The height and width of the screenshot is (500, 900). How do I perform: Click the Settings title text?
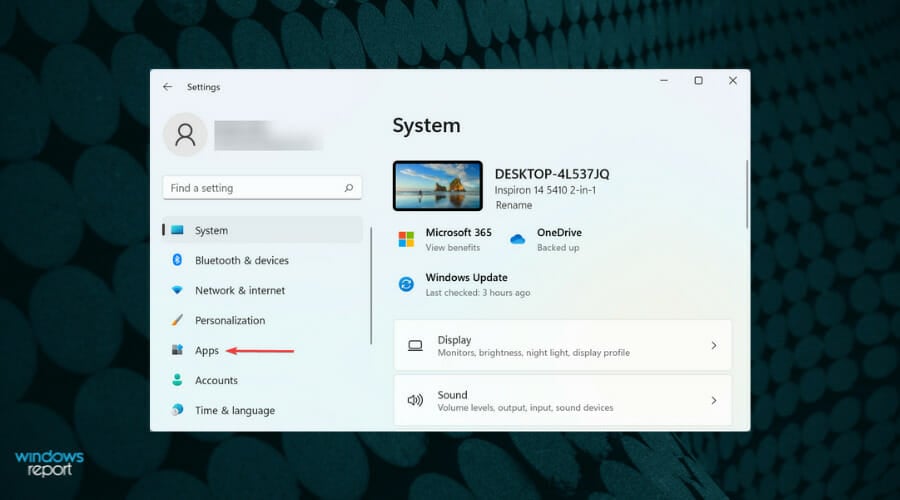click(203, 87)
